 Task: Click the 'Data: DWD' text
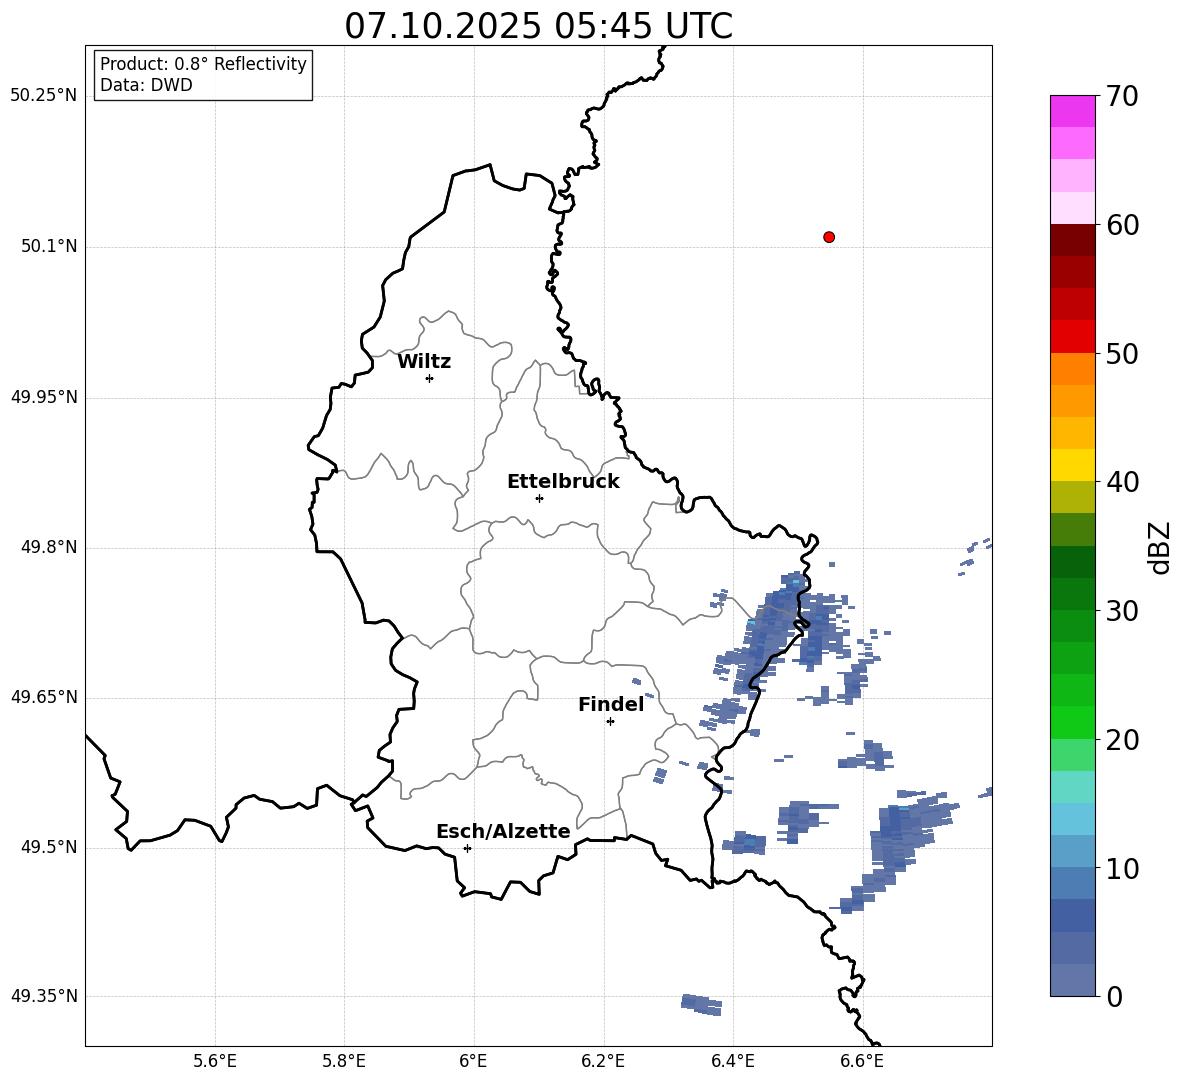pos(146,85)
